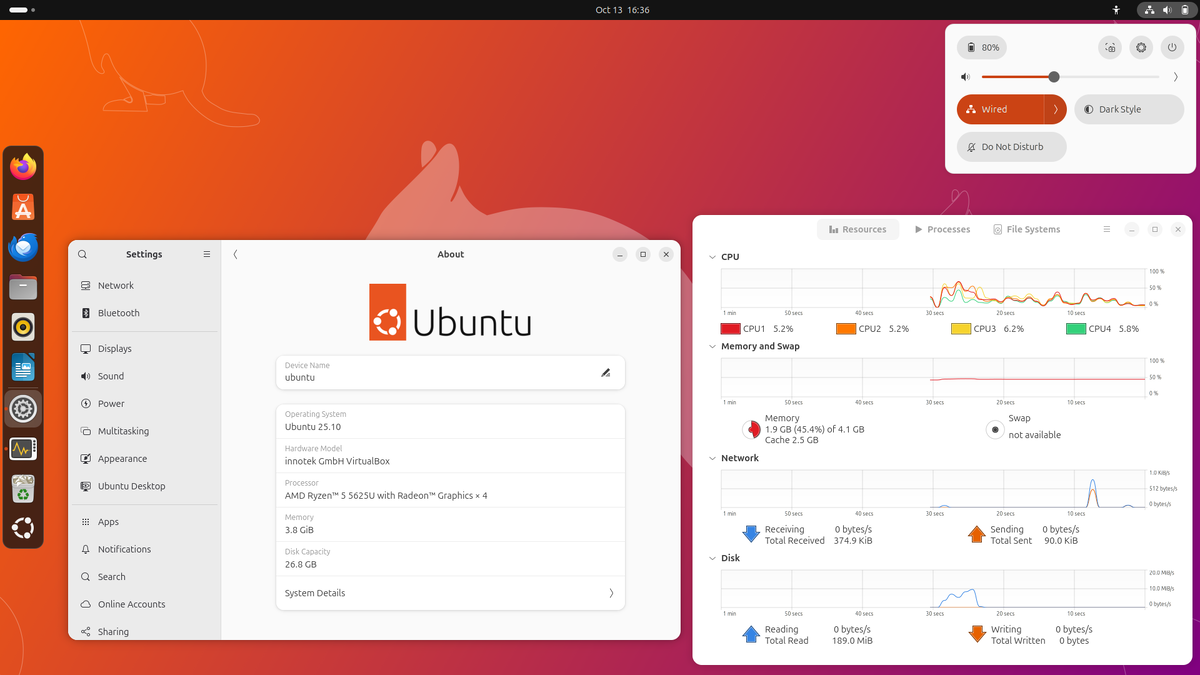The image size is (1200, 675).
Task: Open Apps settings in sidebar
Action: coord(144,522)
